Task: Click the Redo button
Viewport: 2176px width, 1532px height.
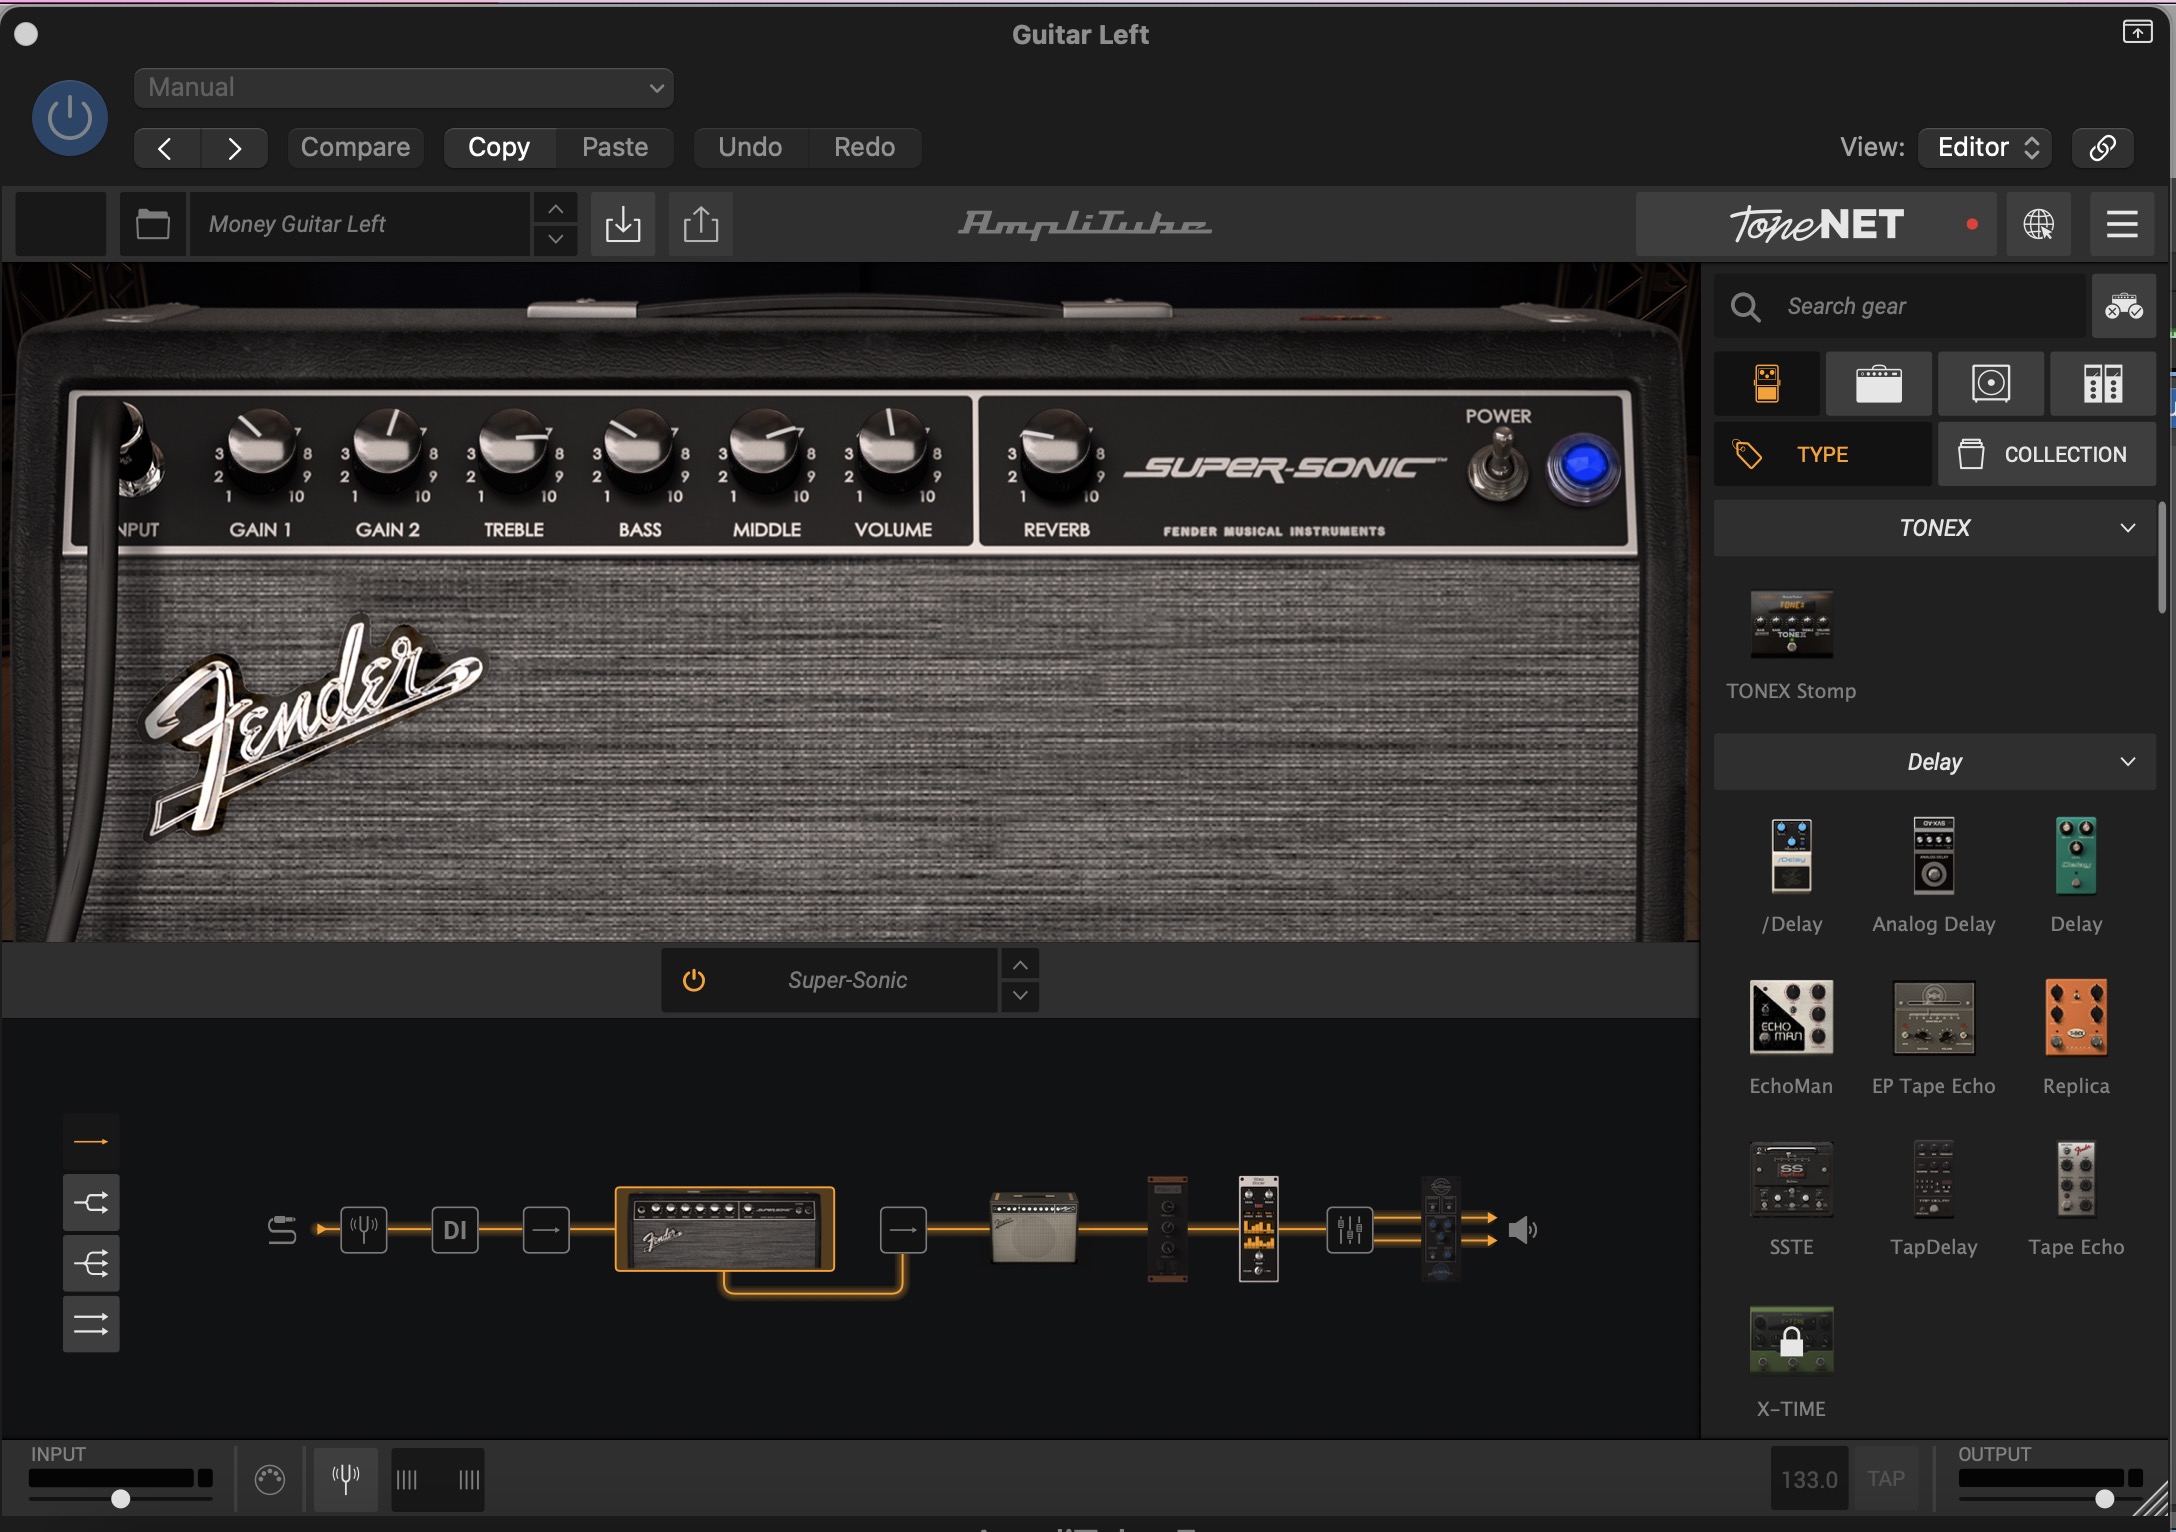Action: pyautogui.click(x=864, y=147)
